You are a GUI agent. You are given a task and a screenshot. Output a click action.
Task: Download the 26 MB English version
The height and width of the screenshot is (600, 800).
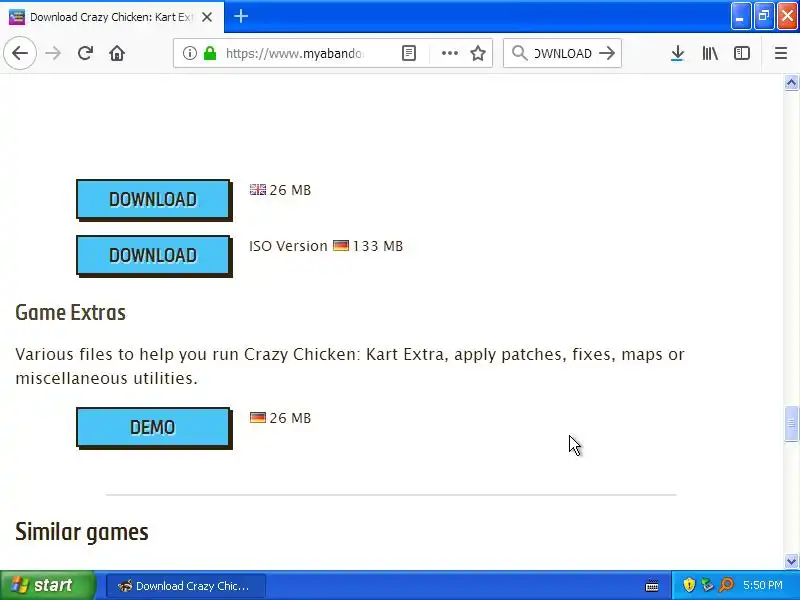pyautogui.click(x=153, y=199)
